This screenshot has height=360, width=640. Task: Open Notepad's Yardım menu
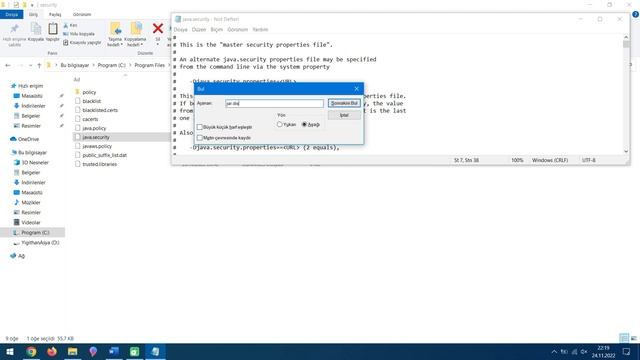pyautogui.click(x=260, y=30)
